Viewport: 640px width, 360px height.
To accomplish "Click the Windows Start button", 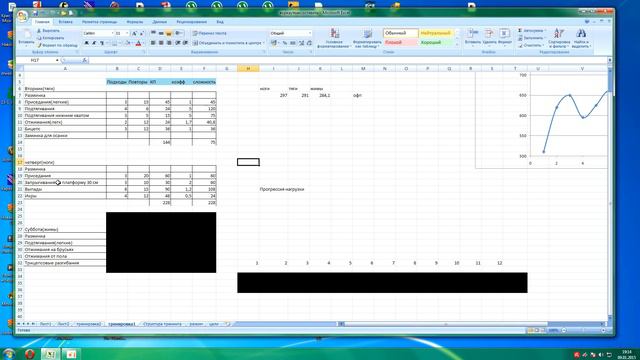I will pyautogui.click(x=8, y=353).
